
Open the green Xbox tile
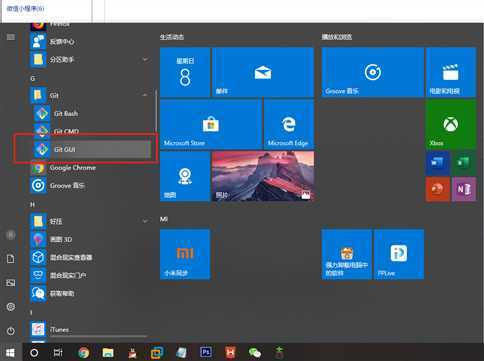(451, 124)
